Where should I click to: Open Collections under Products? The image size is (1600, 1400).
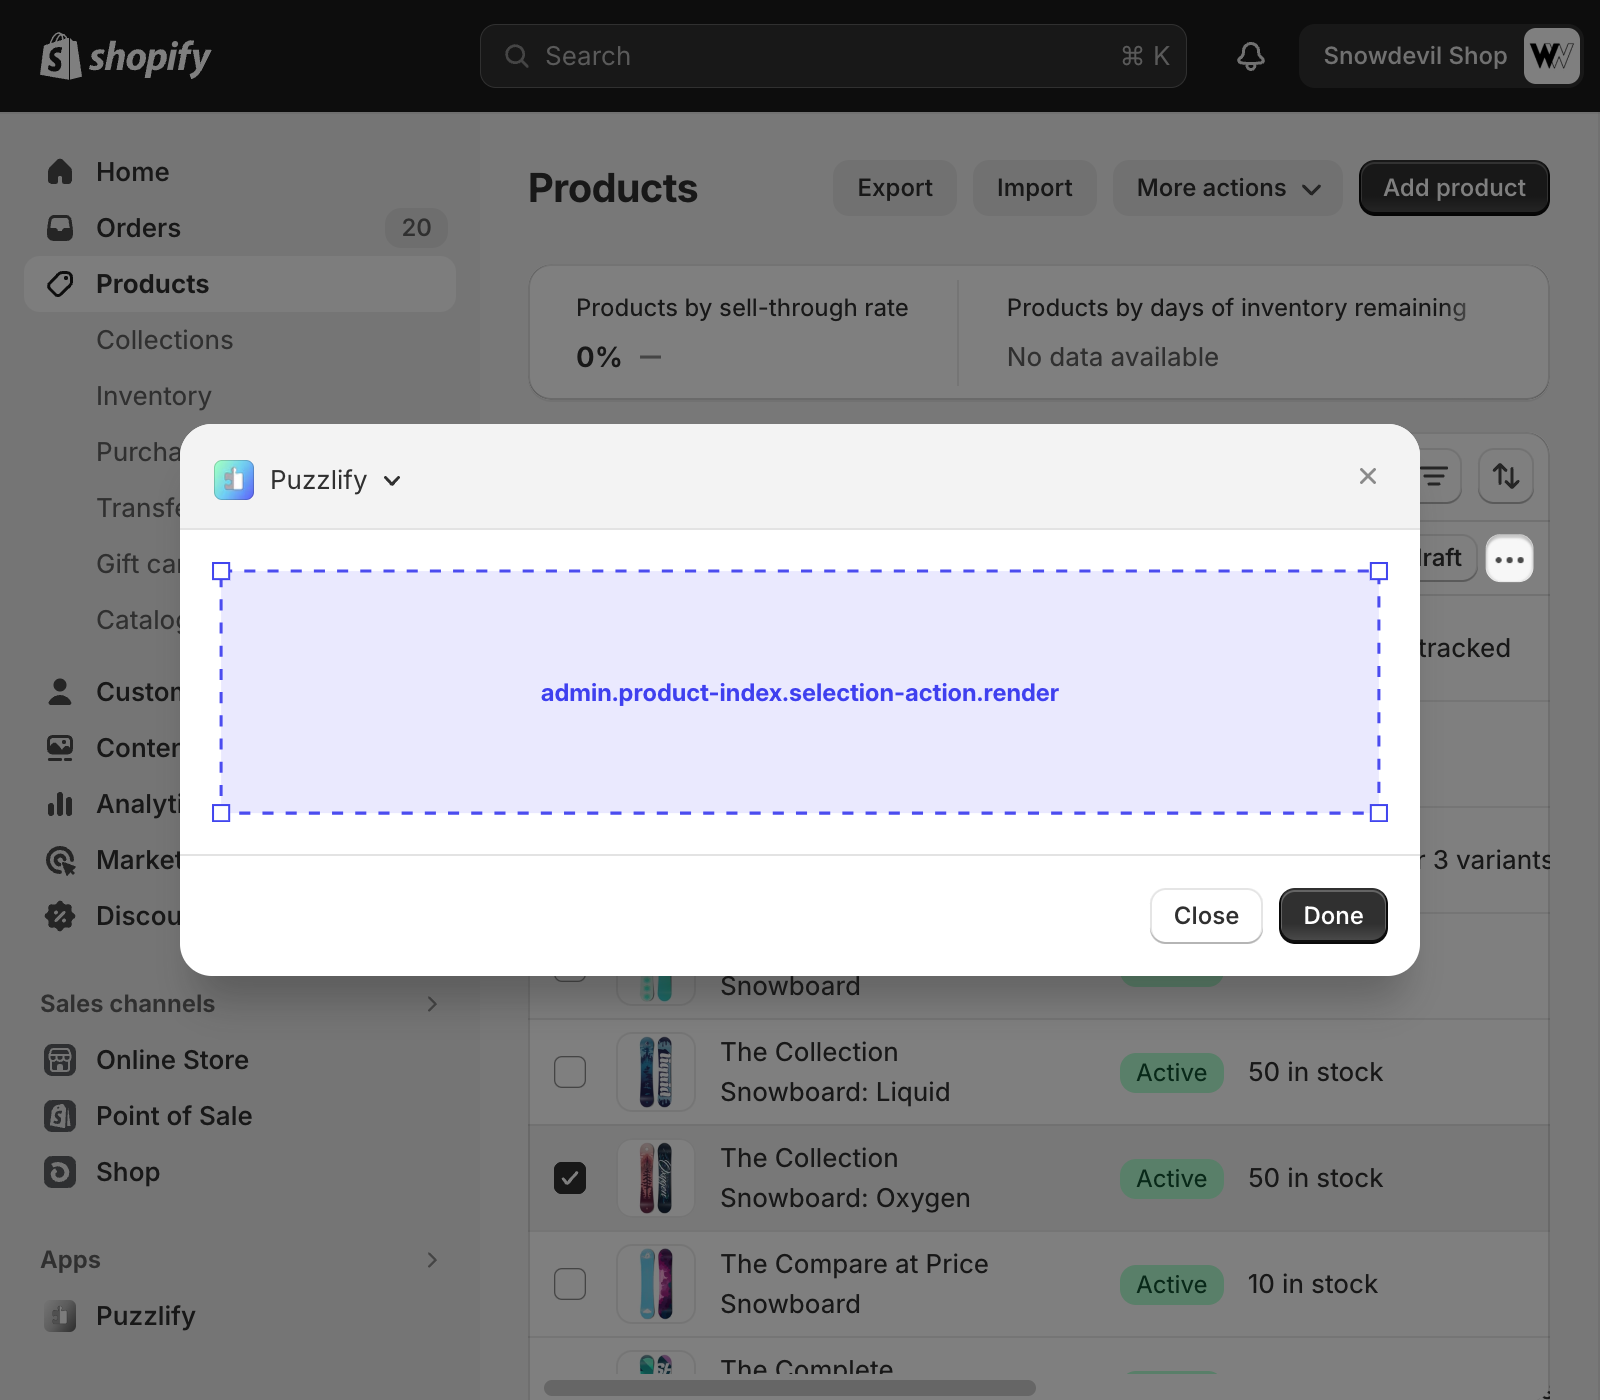pyautogui.click(x=164, y=340)
